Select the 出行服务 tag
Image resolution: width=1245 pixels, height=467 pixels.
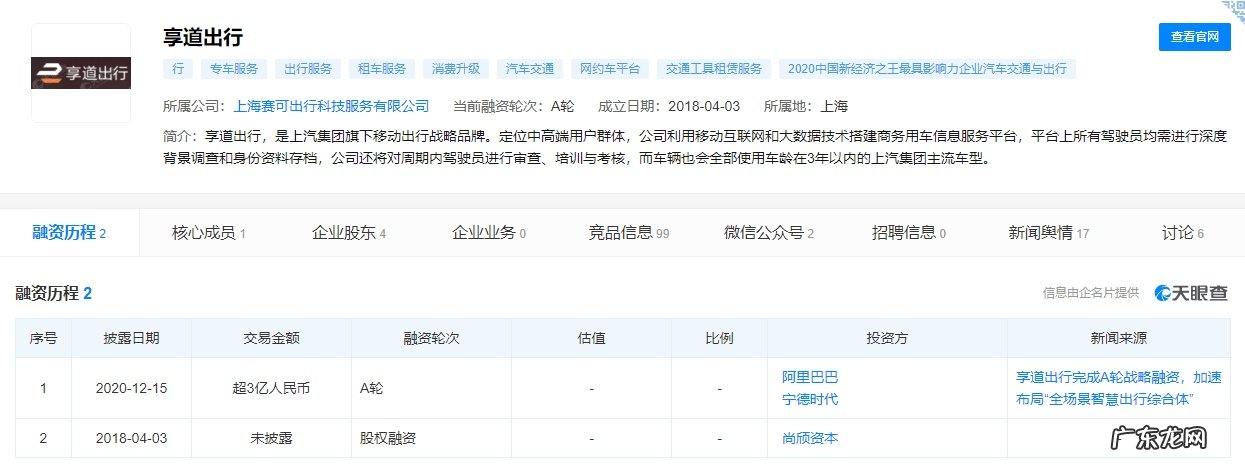coord(307,69)
